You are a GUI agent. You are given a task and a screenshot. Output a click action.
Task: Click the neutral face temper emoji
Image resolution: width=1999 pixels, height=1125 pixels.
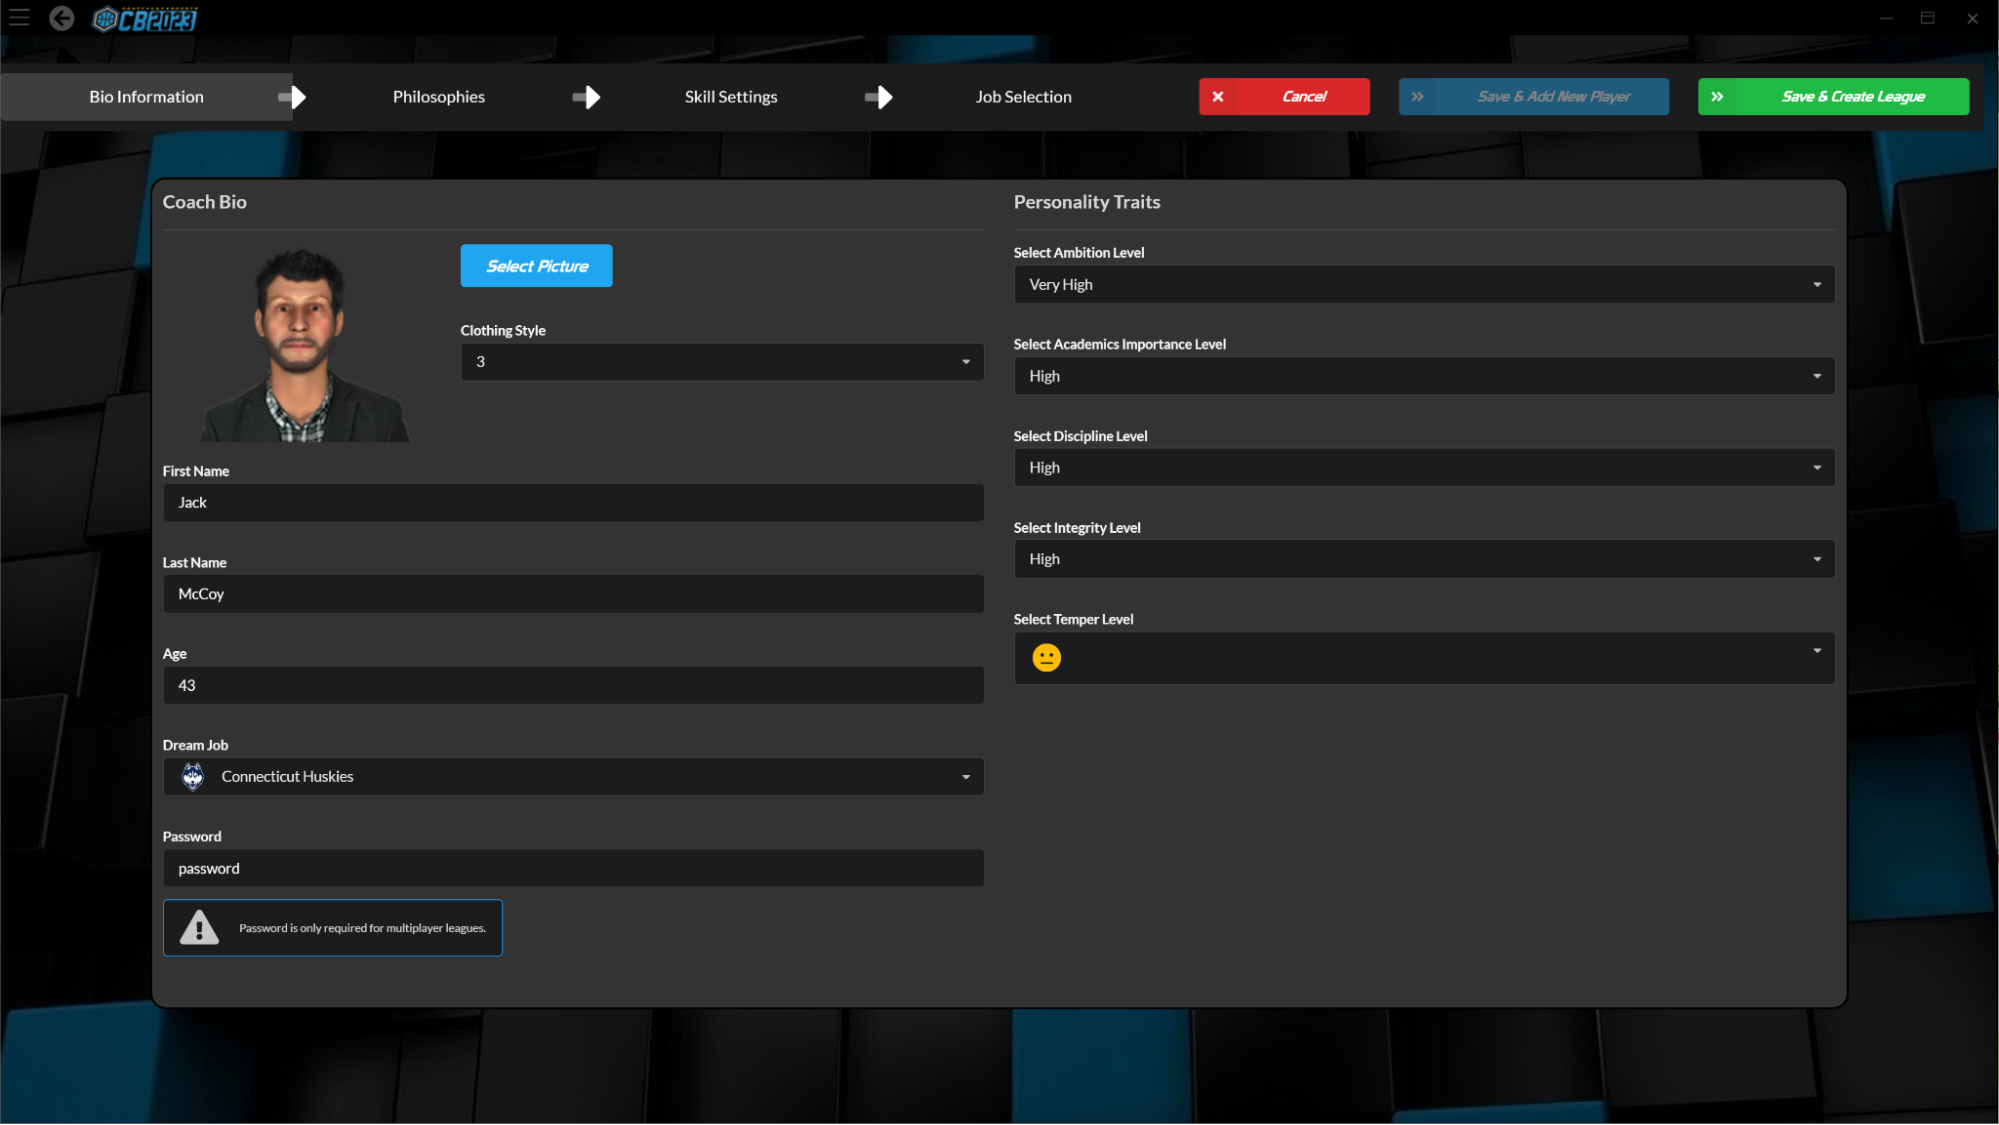click(x=1046, y=658)
